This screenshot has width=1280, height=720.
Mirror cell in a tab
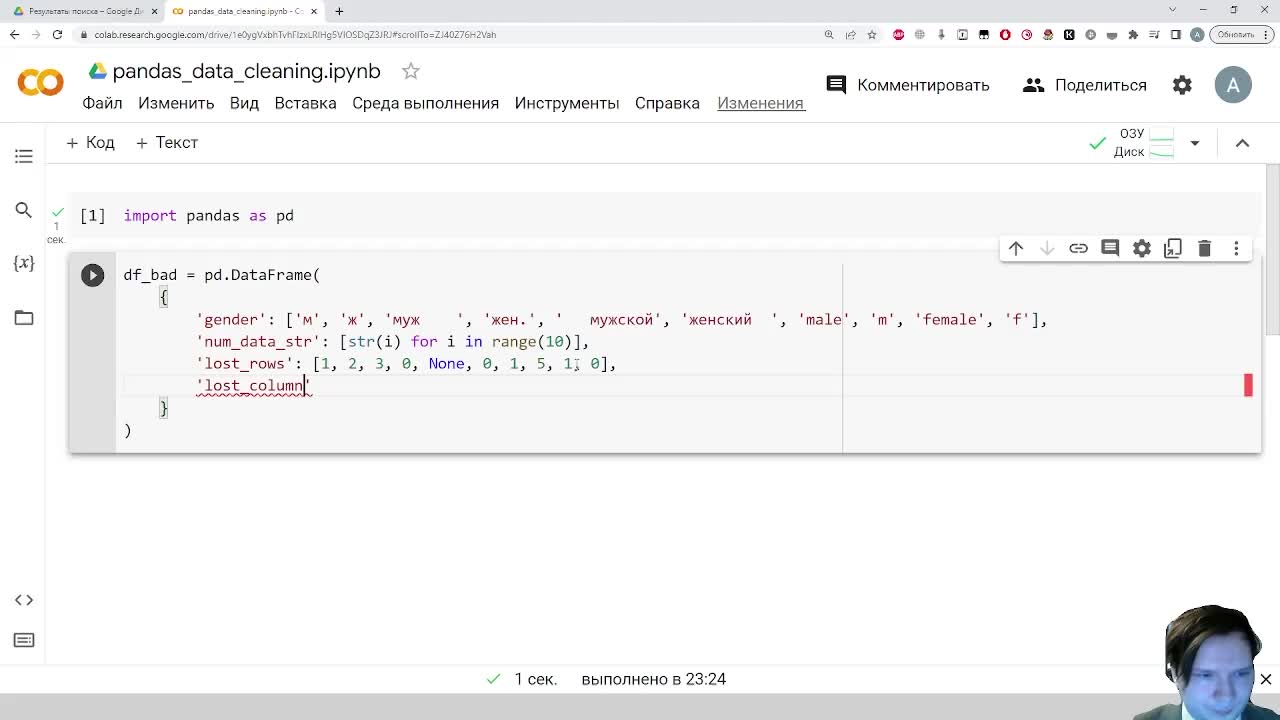tap(1173, 248)
